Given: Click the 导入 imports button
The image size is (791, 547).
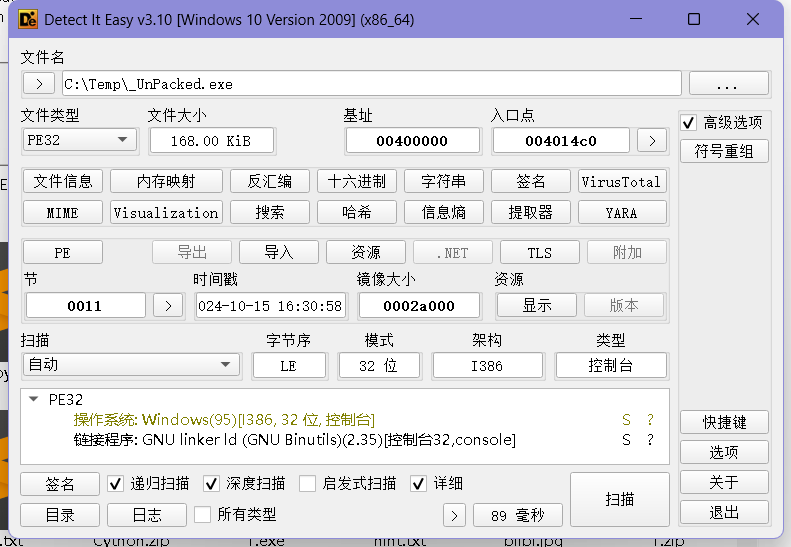Looking at the screenshot, I should click(x=278, y=252).
